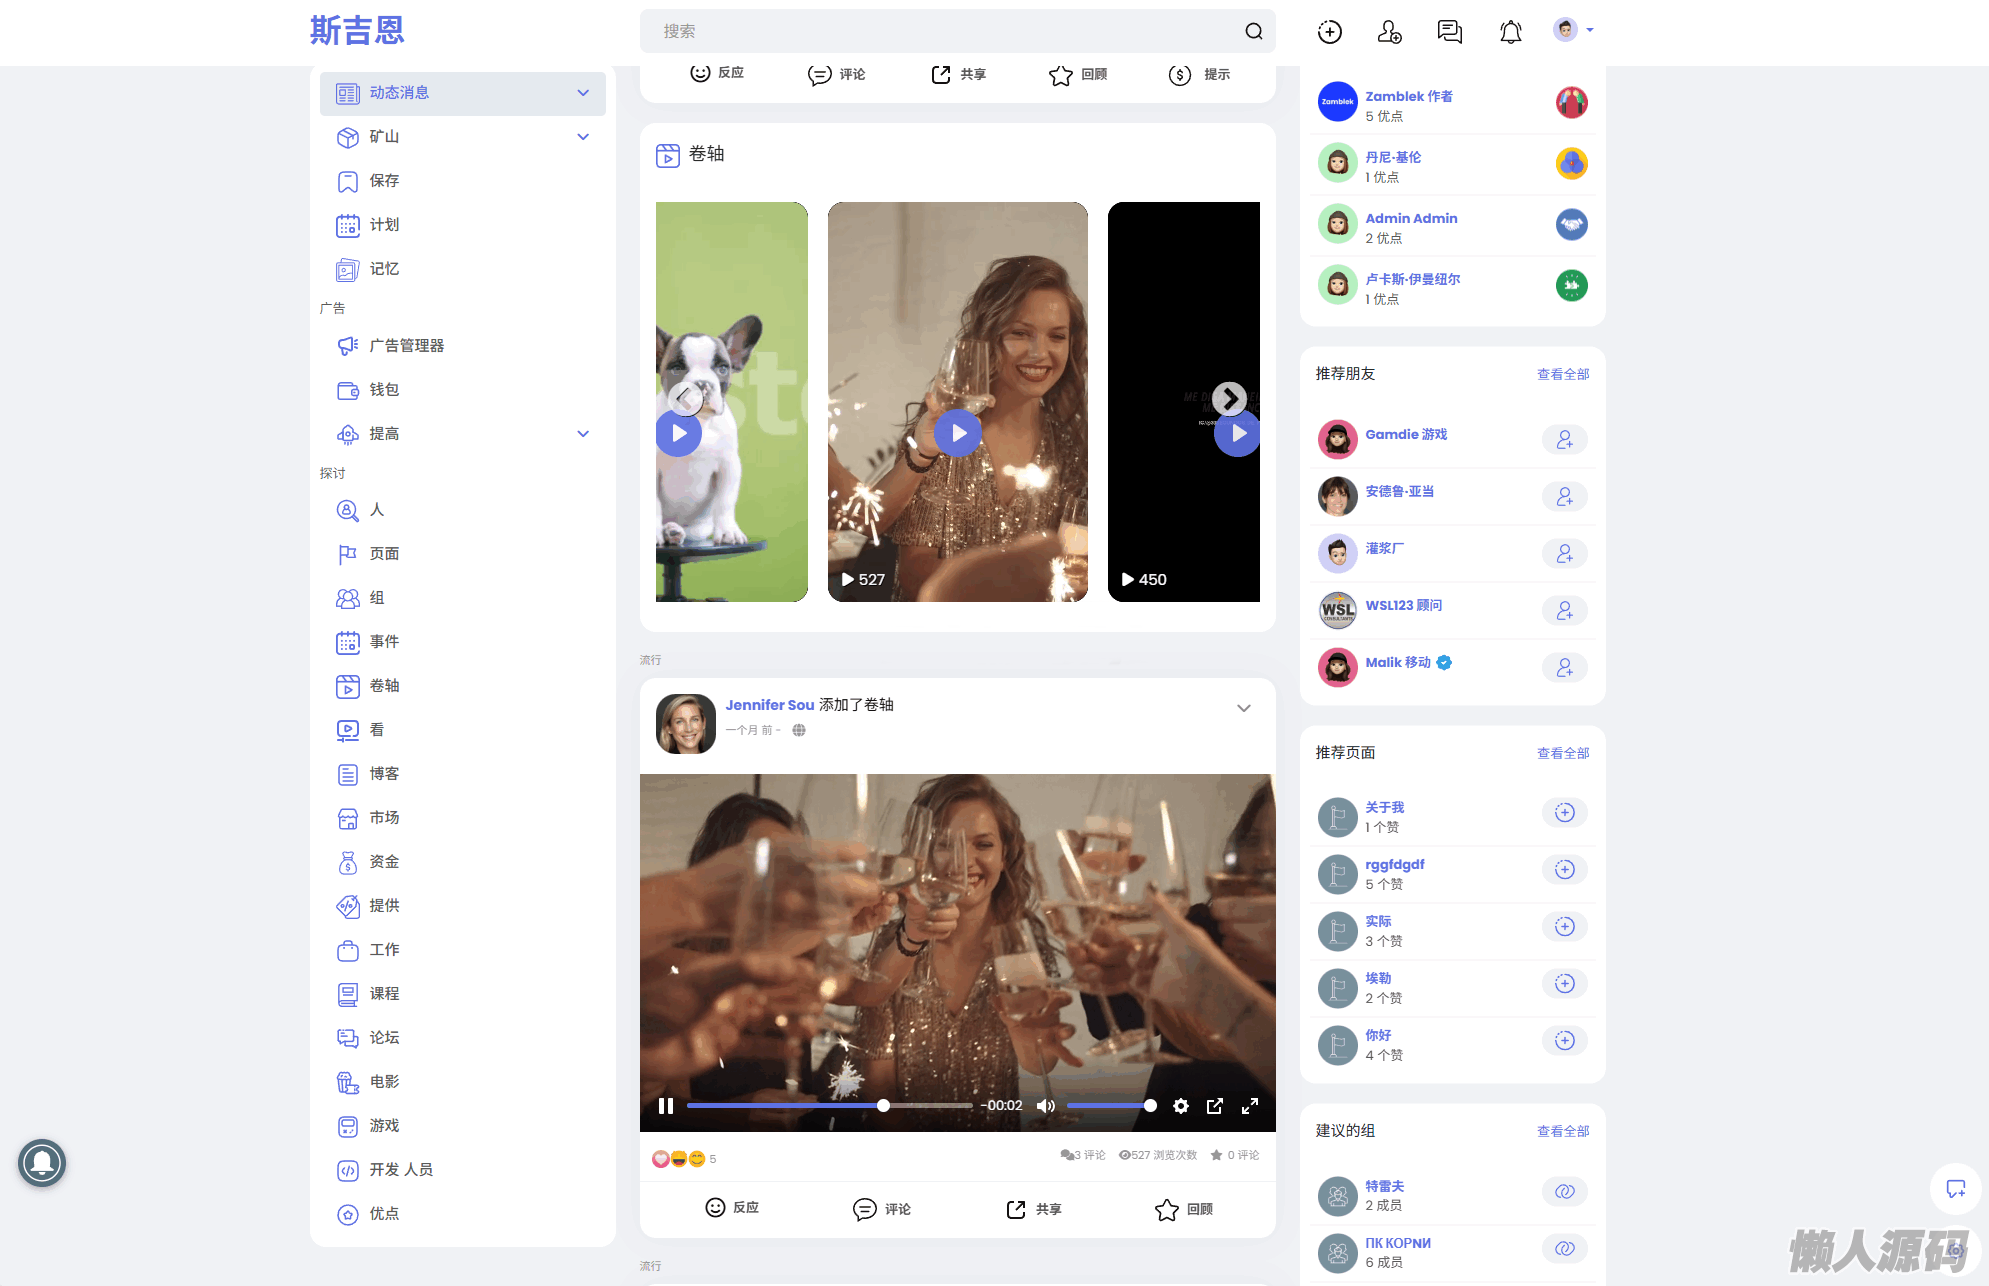The height and width of the screenshot is (1286, 1989).
Task: Open the friend requests icon in header
Action: [x=1389, y=32]
